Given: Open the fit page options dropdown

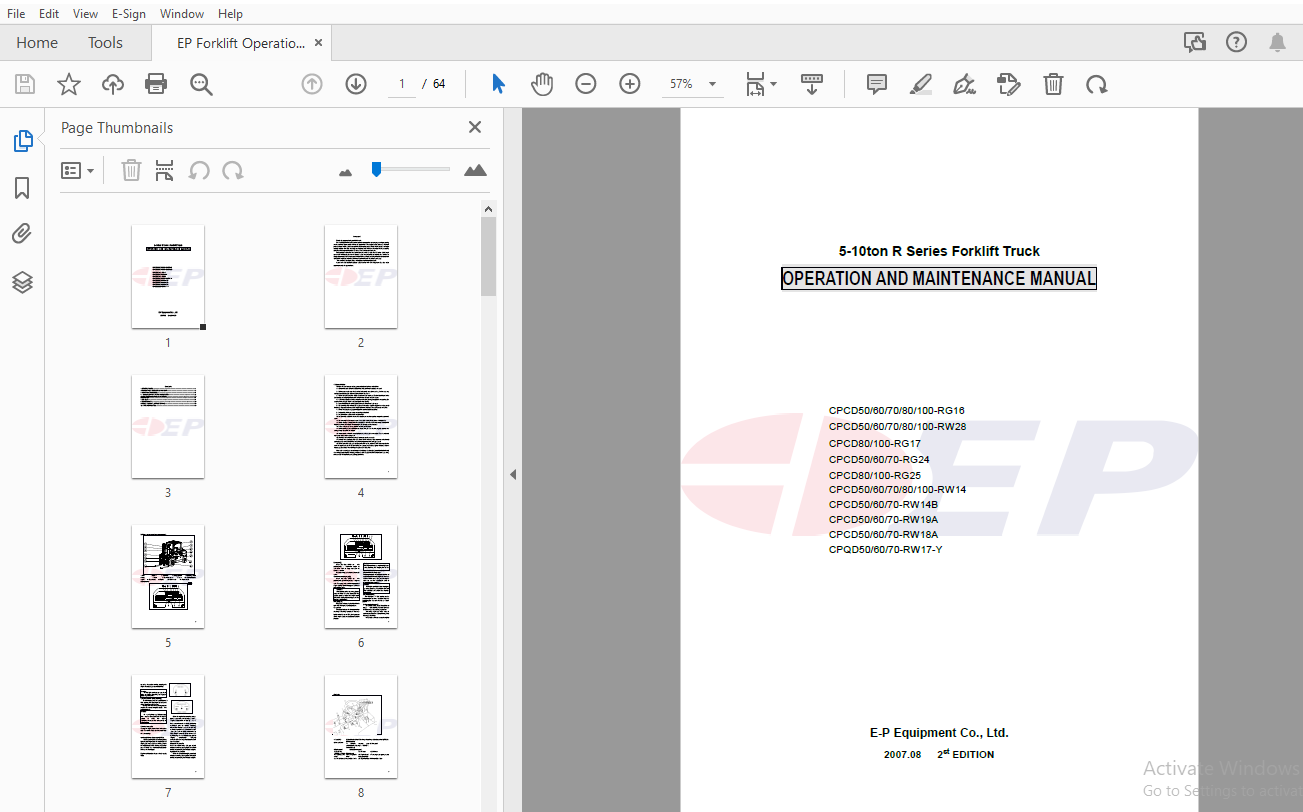Looking at the screenshot, I should pos(761,84).
